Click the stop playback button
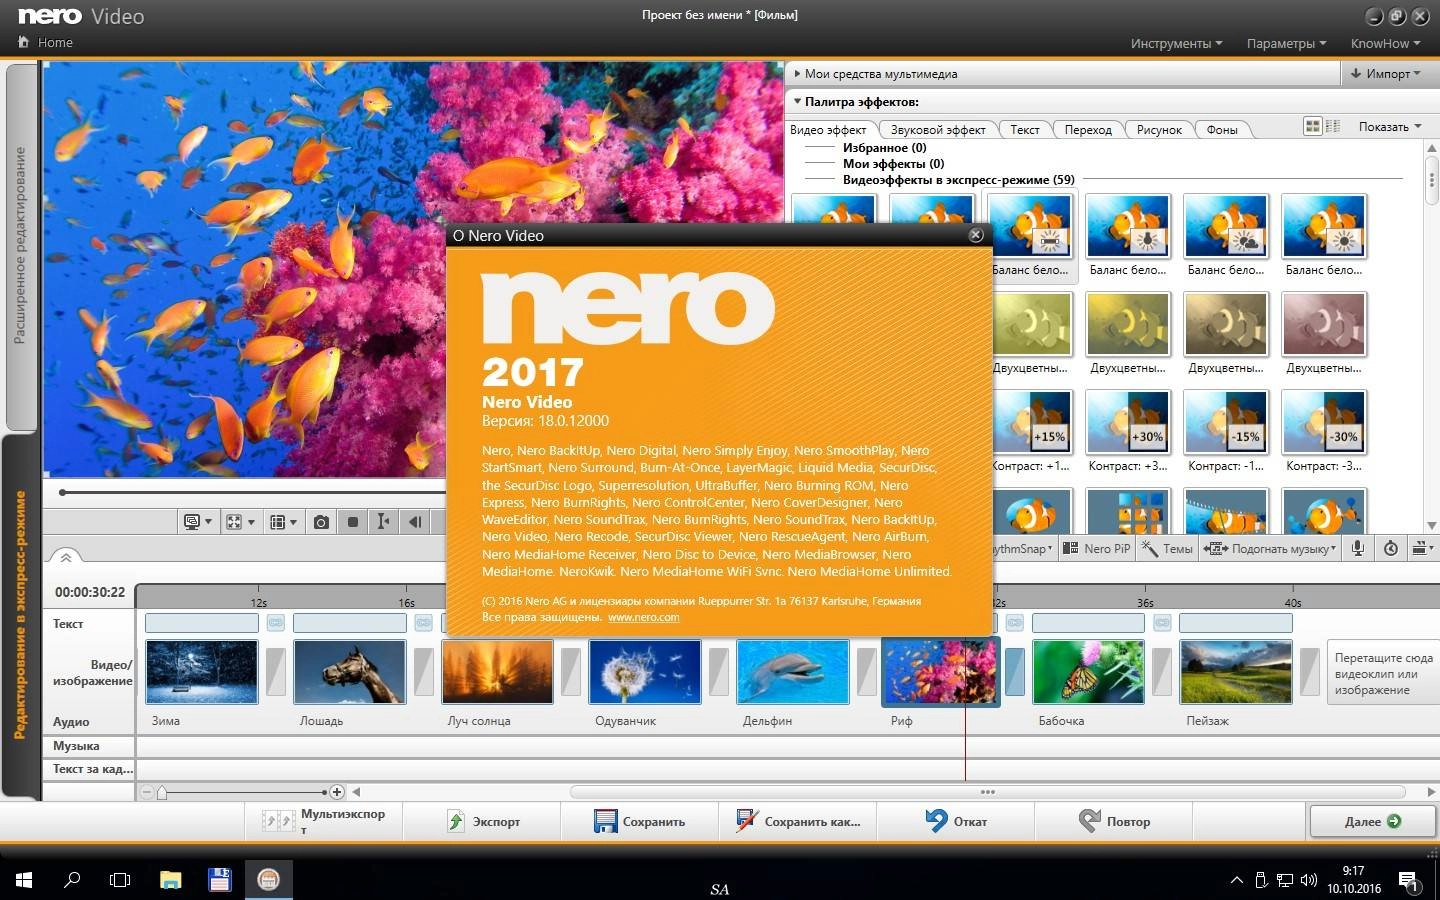1440x900 pixels. coord(352,522)
